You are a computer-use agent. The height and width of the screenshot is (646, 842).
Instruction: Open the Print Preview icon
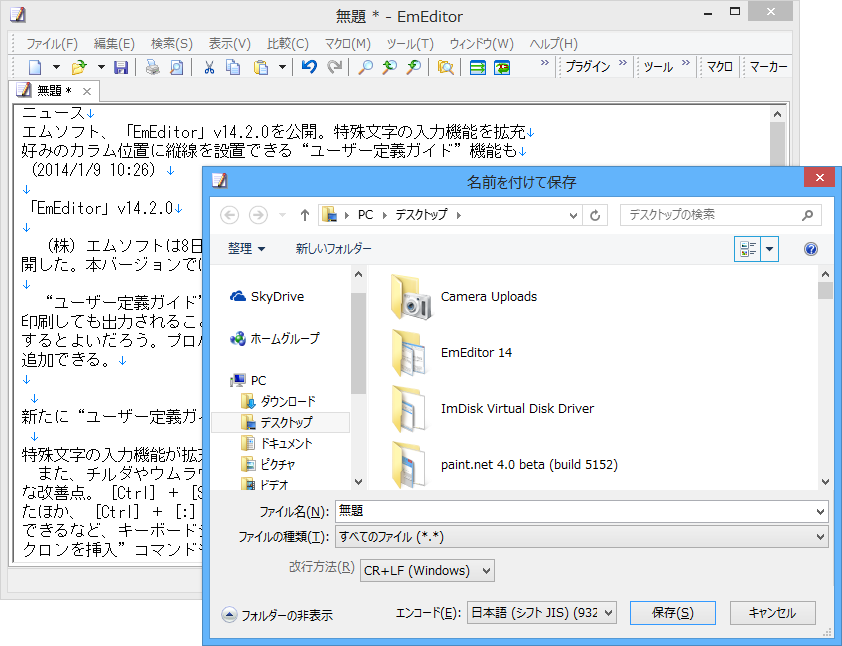178,67
